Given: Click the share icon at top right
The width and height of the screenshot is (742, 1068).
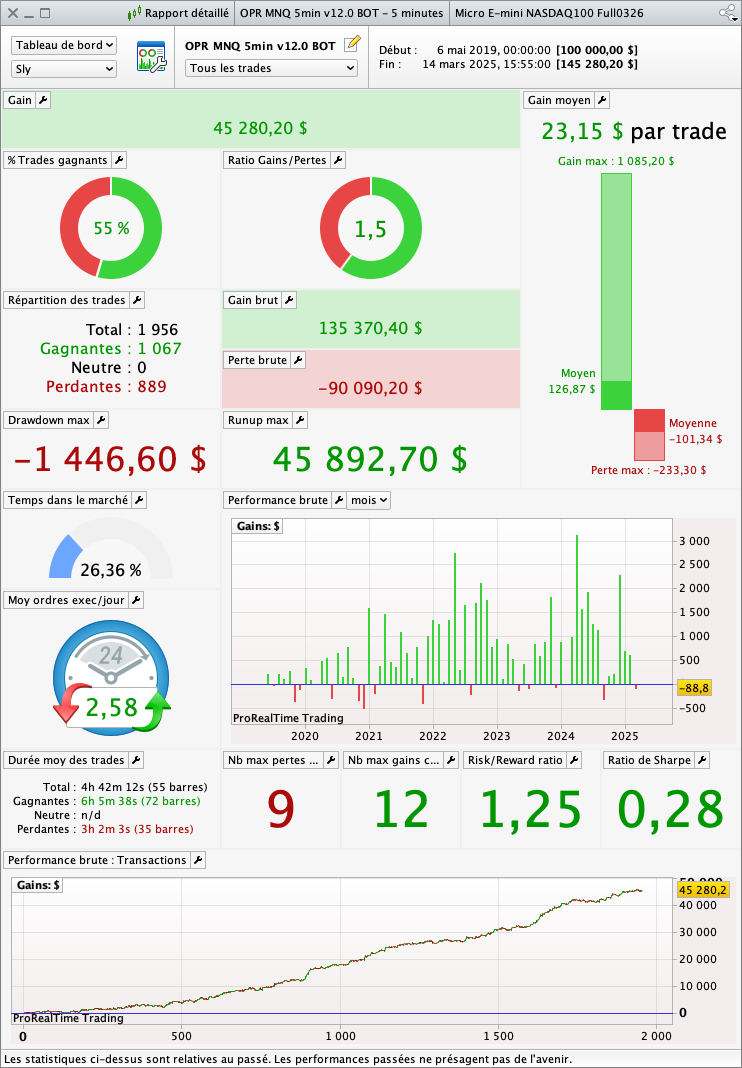Looking at the screenshot, I should (x=727, y=13).
